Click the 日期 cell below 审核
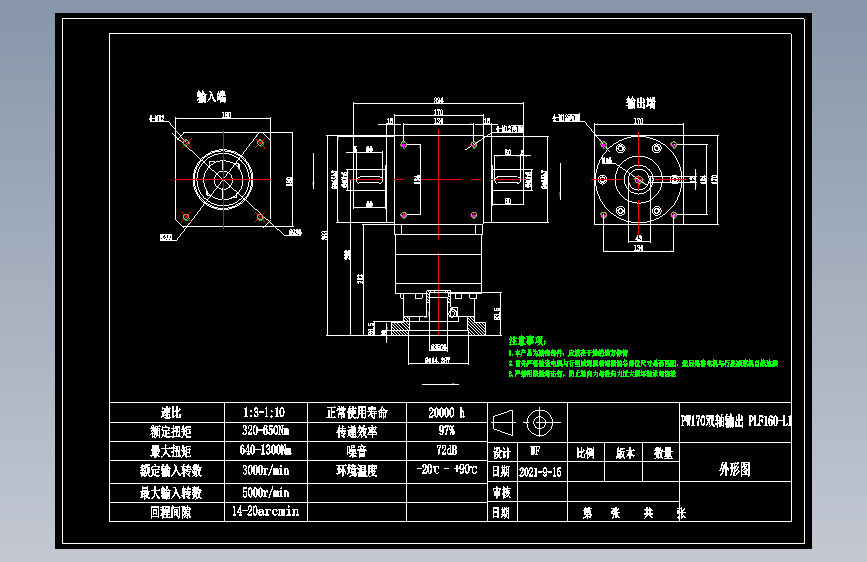Screen dimensions: 867x562 pos(502,512)
